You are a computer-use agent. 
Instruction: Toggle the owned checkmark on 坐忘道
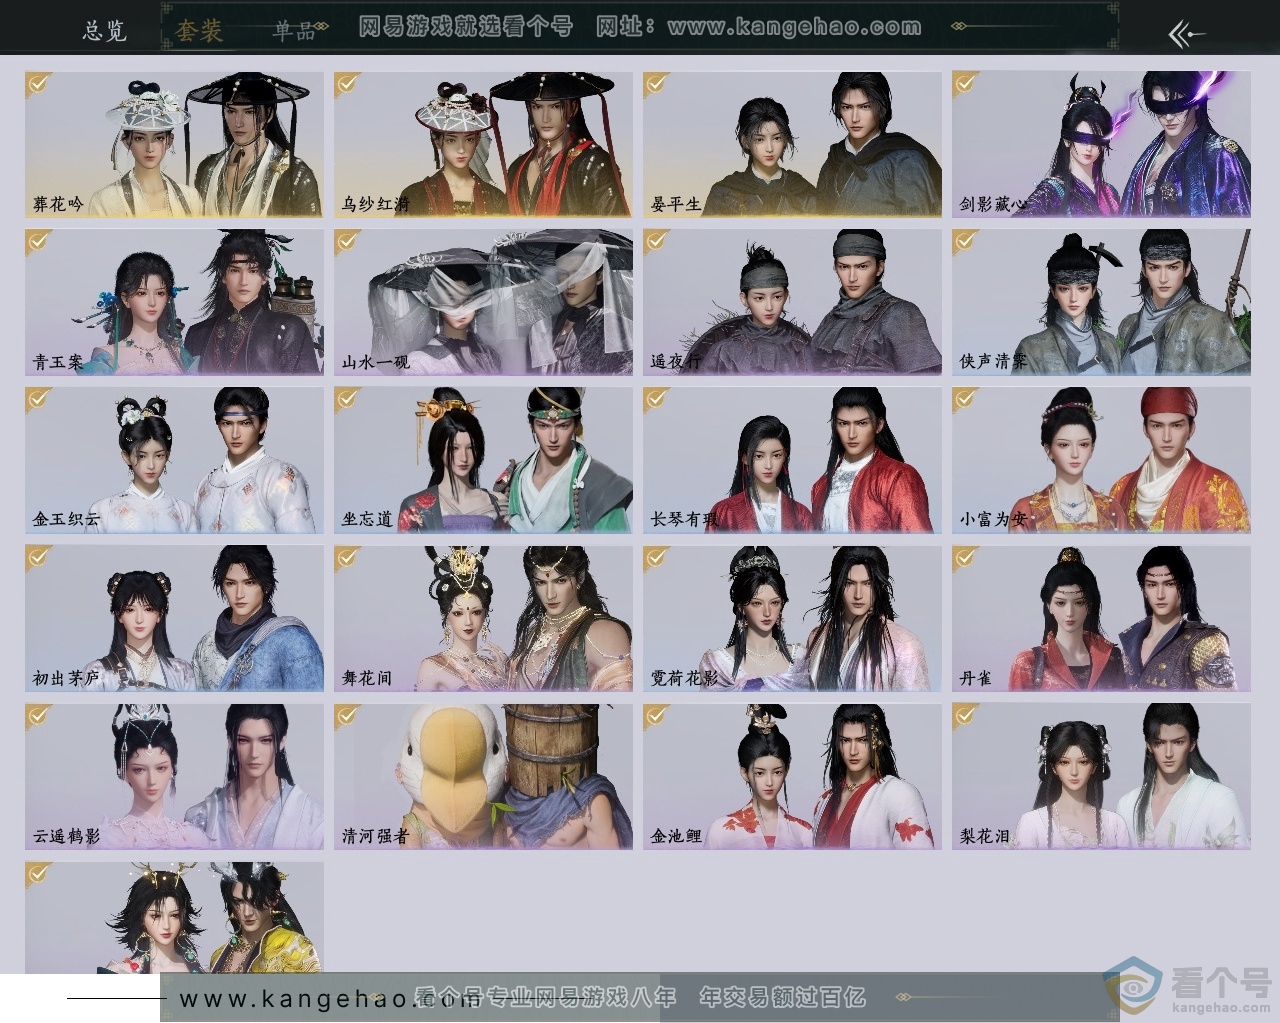click(x=347, y=399)
